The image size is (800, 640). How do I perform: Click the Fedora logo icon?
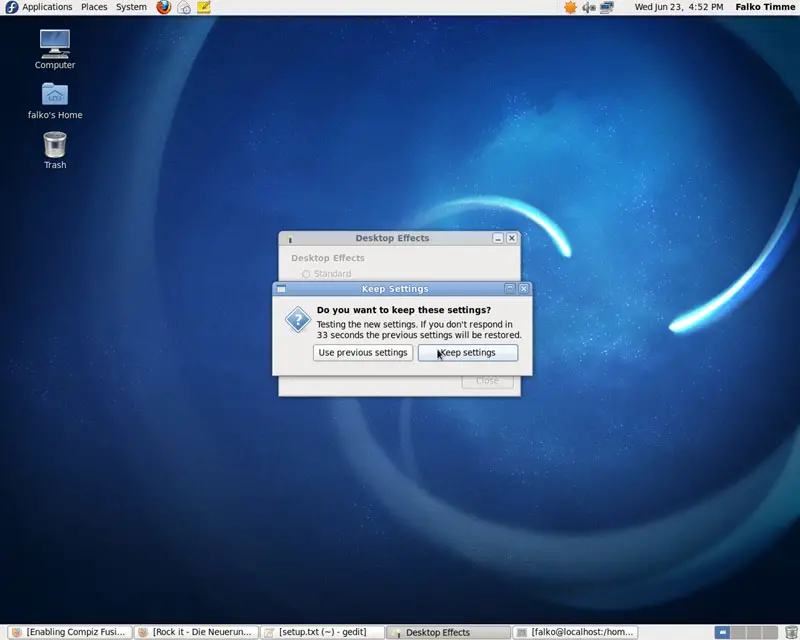[x=11, y=7]
